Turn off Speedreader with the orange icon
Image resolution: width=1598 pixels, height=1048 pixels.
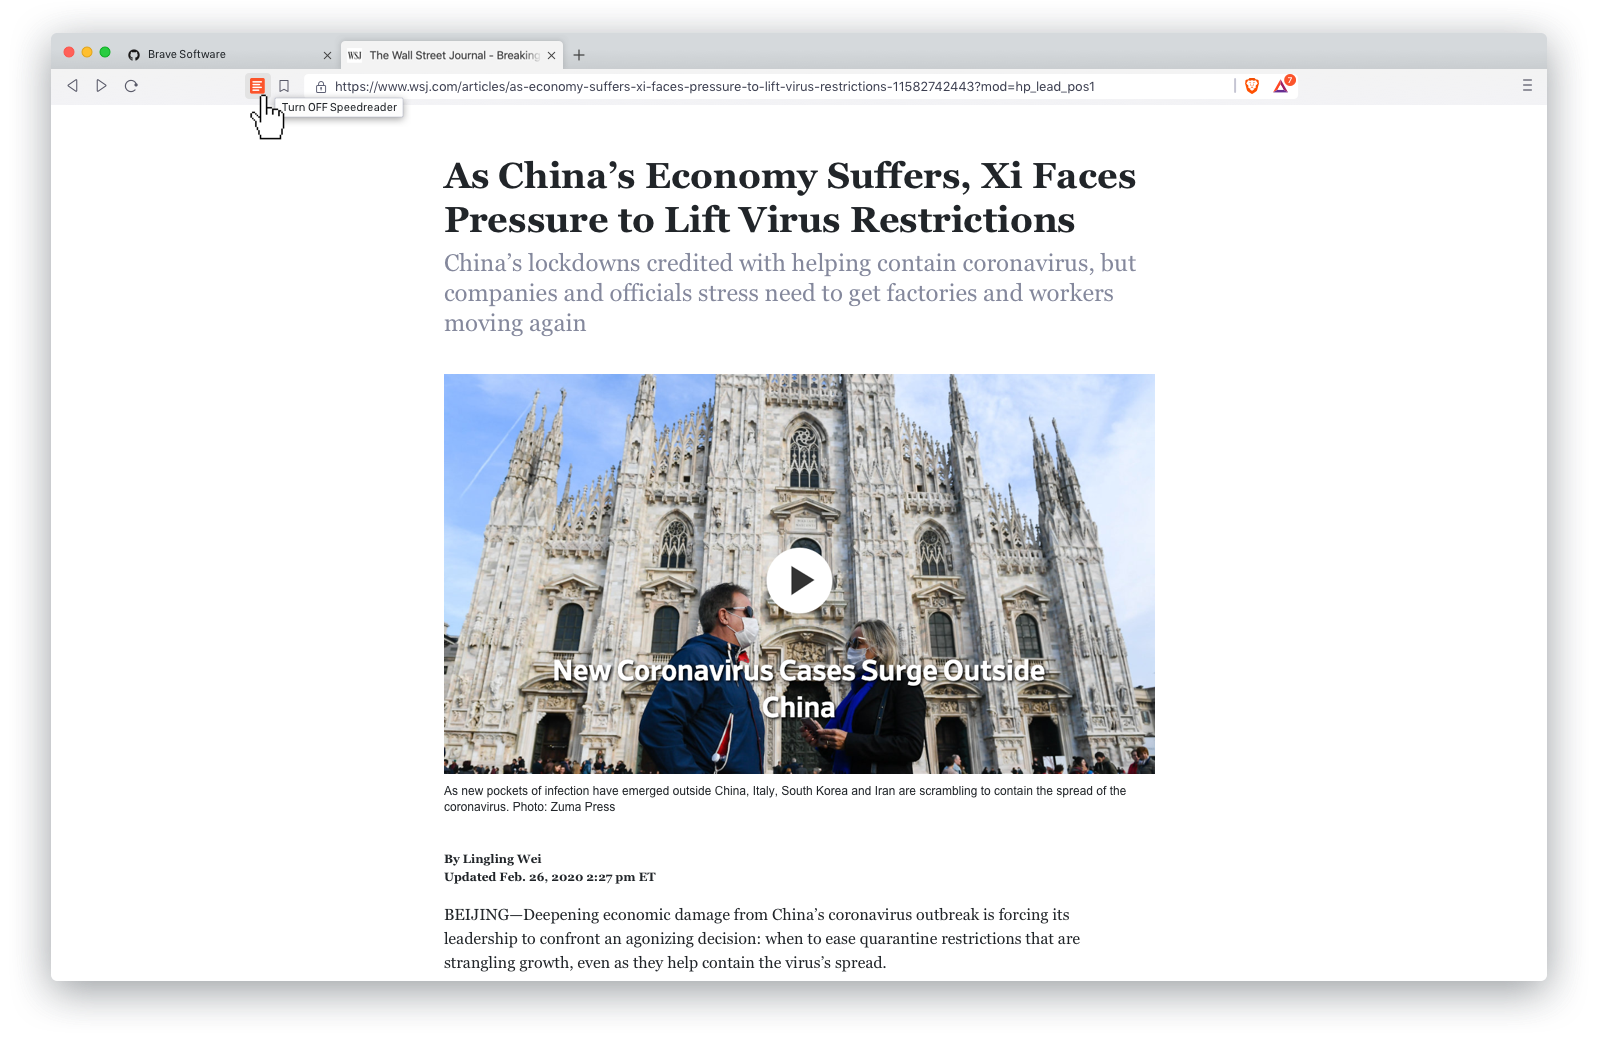[257, 86]
